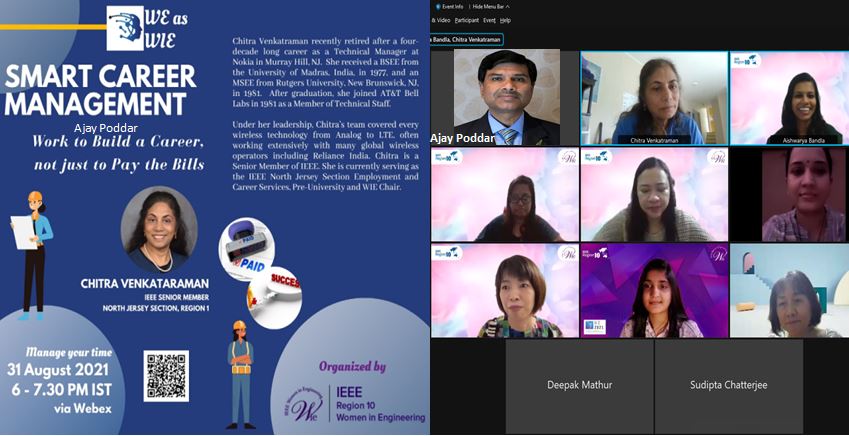Select Deepak Mathur's participant tile
This screenshot has height=436, width=849.
[579, 384]
